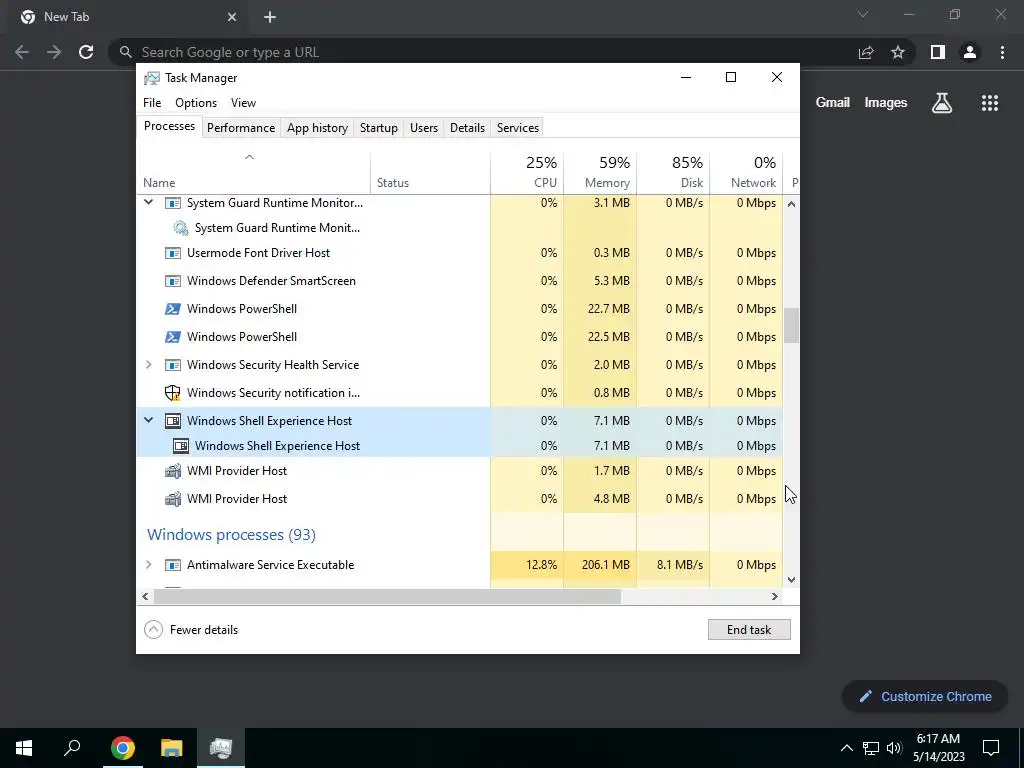The width and height of the screenshot is (1024, 768).
Task: Open the Images link in Chrome
Action: click(x=886, y=103)
